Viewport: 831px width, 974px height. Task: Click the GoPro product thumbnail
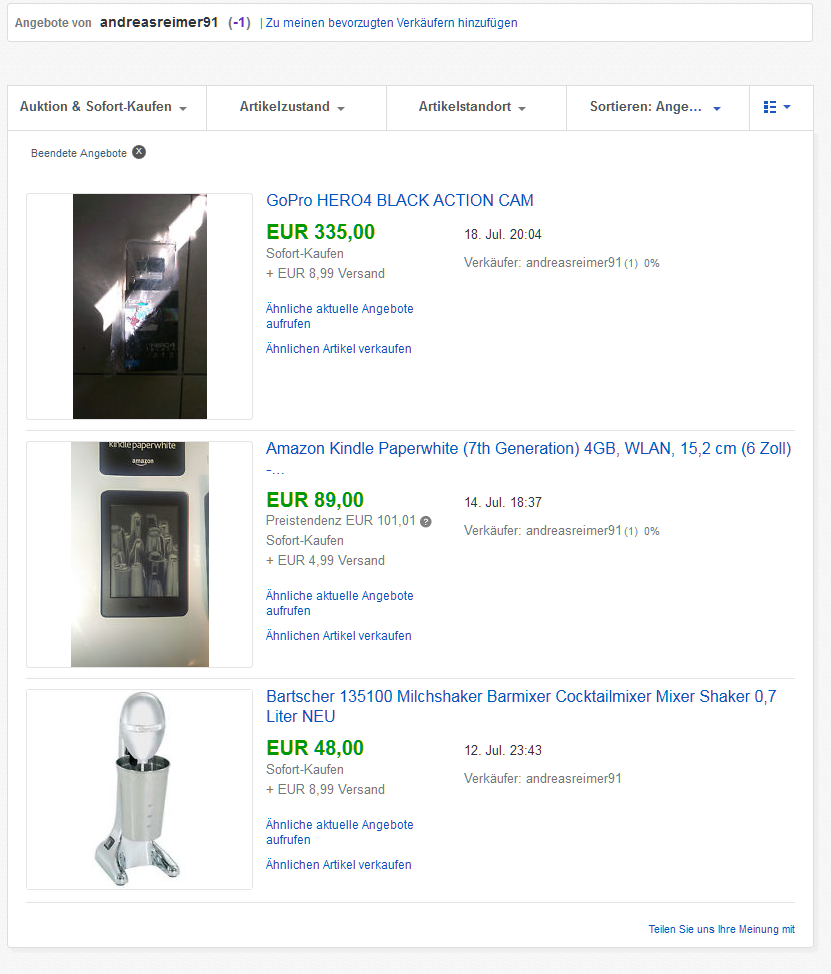[140, 306]
